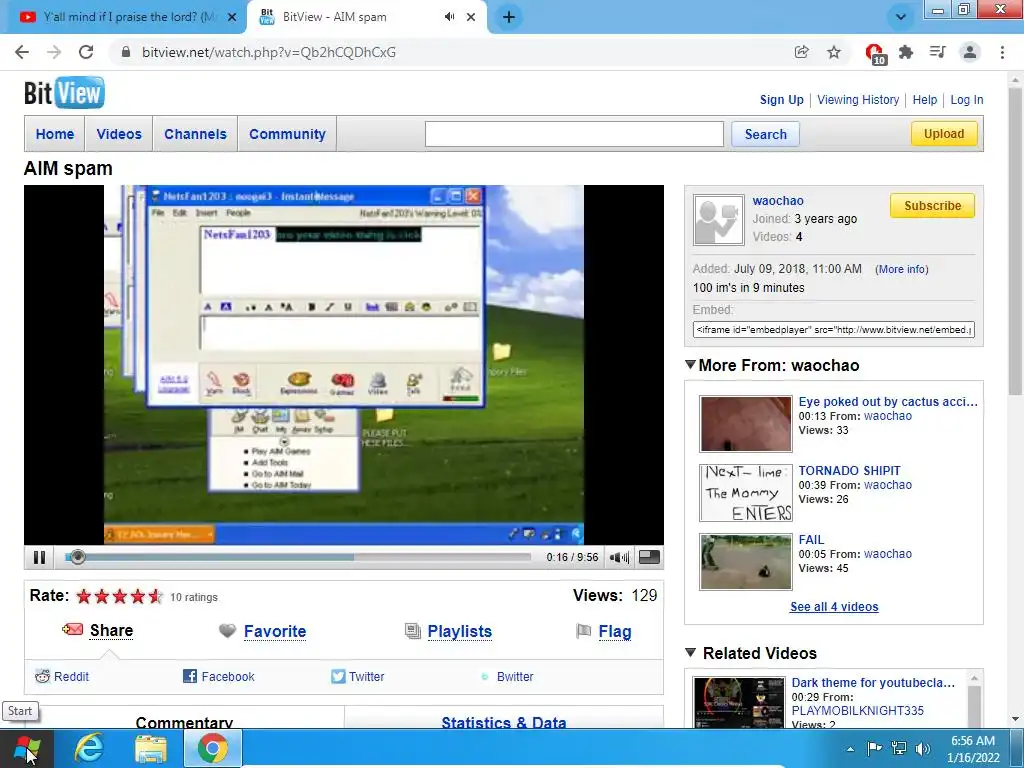The width and height of the screenshot is (1024, 768).
Task: Open the Playlists option
Action: point(459,632)
